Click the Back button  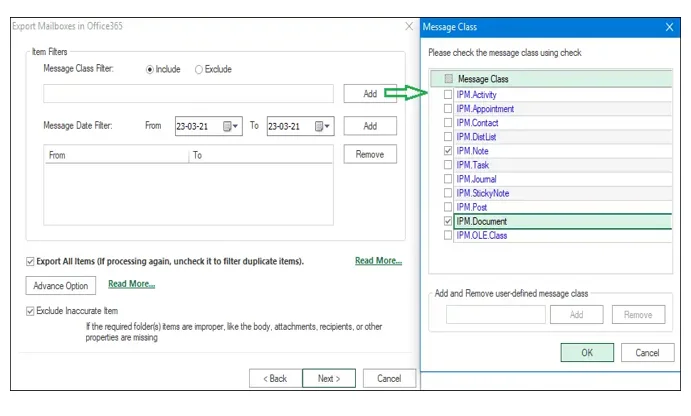275,379
